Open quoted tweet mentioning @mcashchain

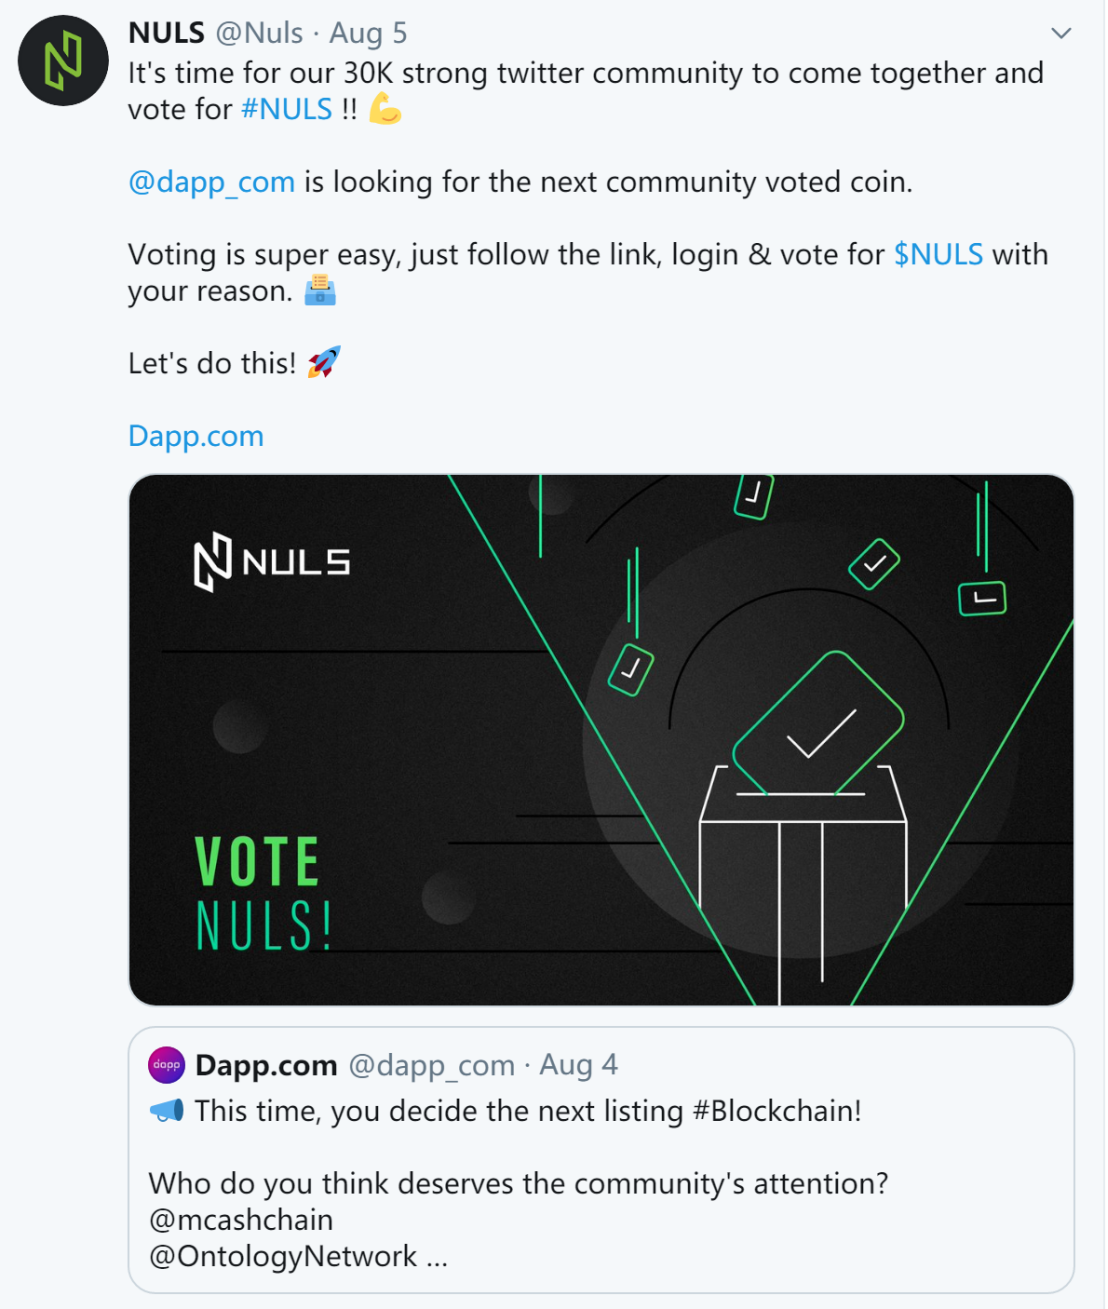[x=601, y=1160]
